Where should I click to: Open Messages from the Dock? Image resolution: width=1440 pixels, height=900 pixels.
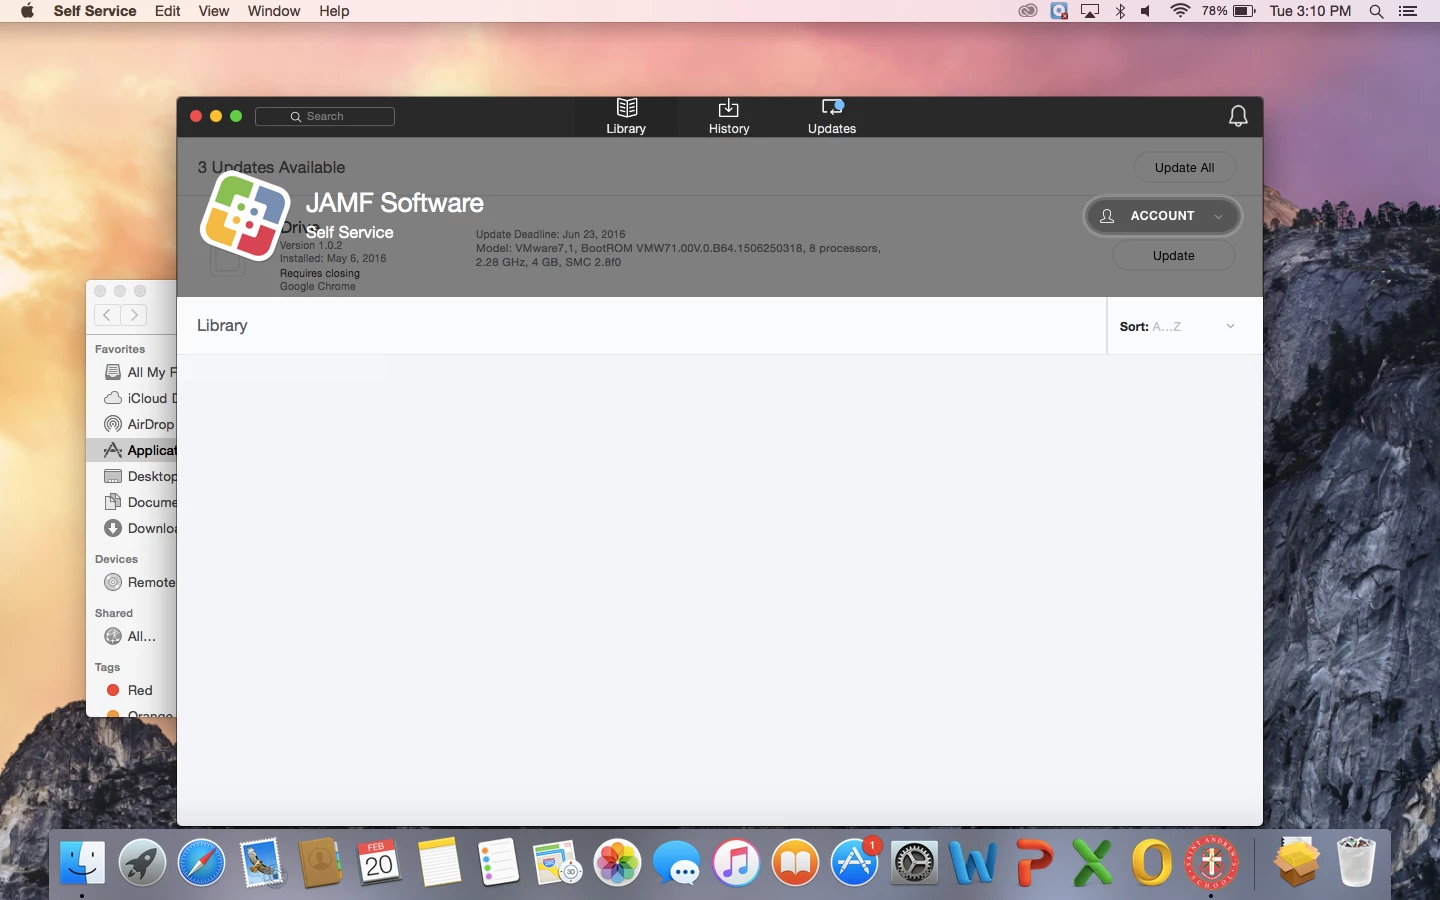click(677, 862)
